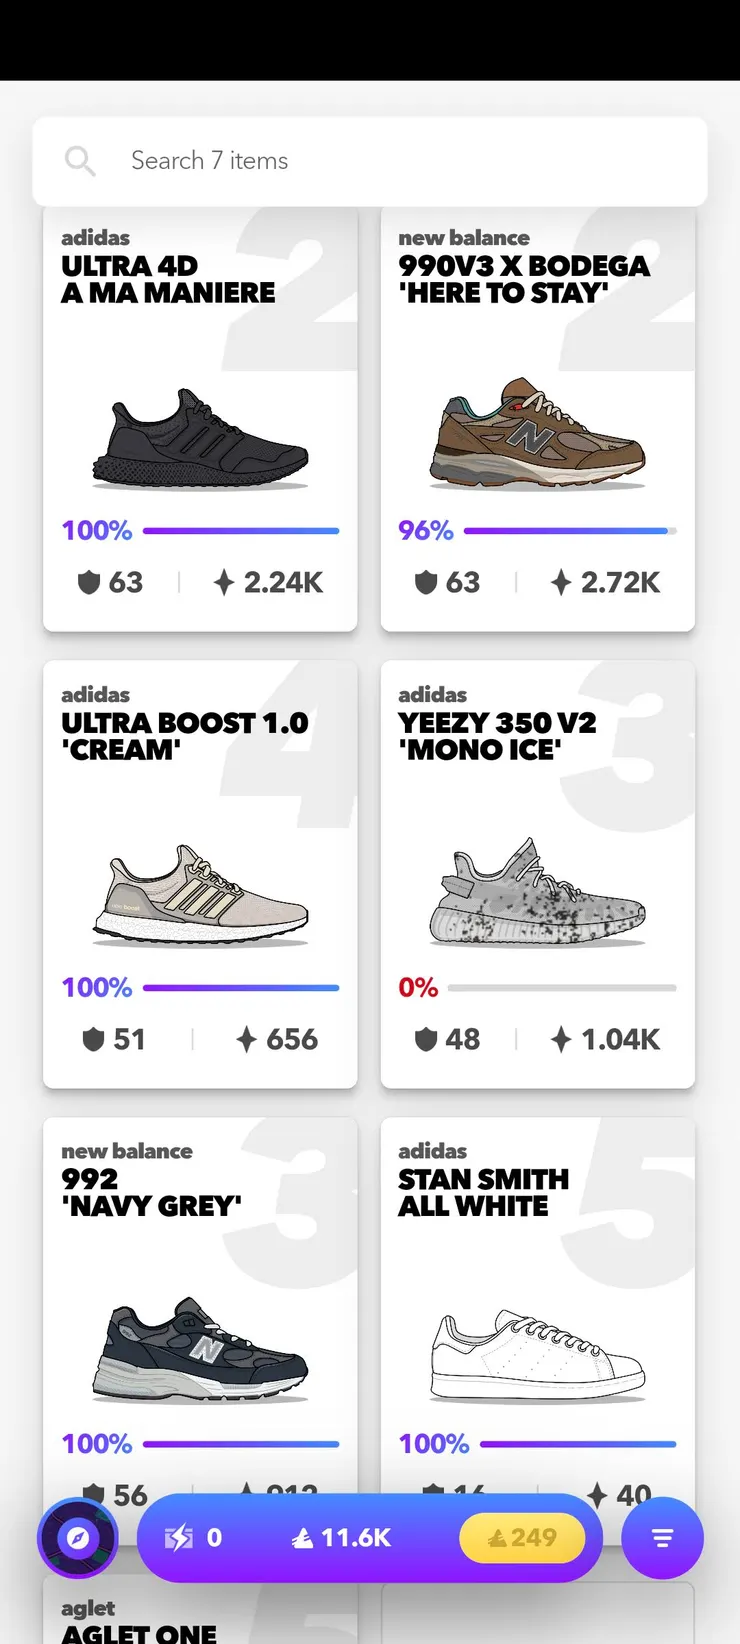
Task: Tap the sparkle icon beside 2.72K
Action: tap(561, 582)
